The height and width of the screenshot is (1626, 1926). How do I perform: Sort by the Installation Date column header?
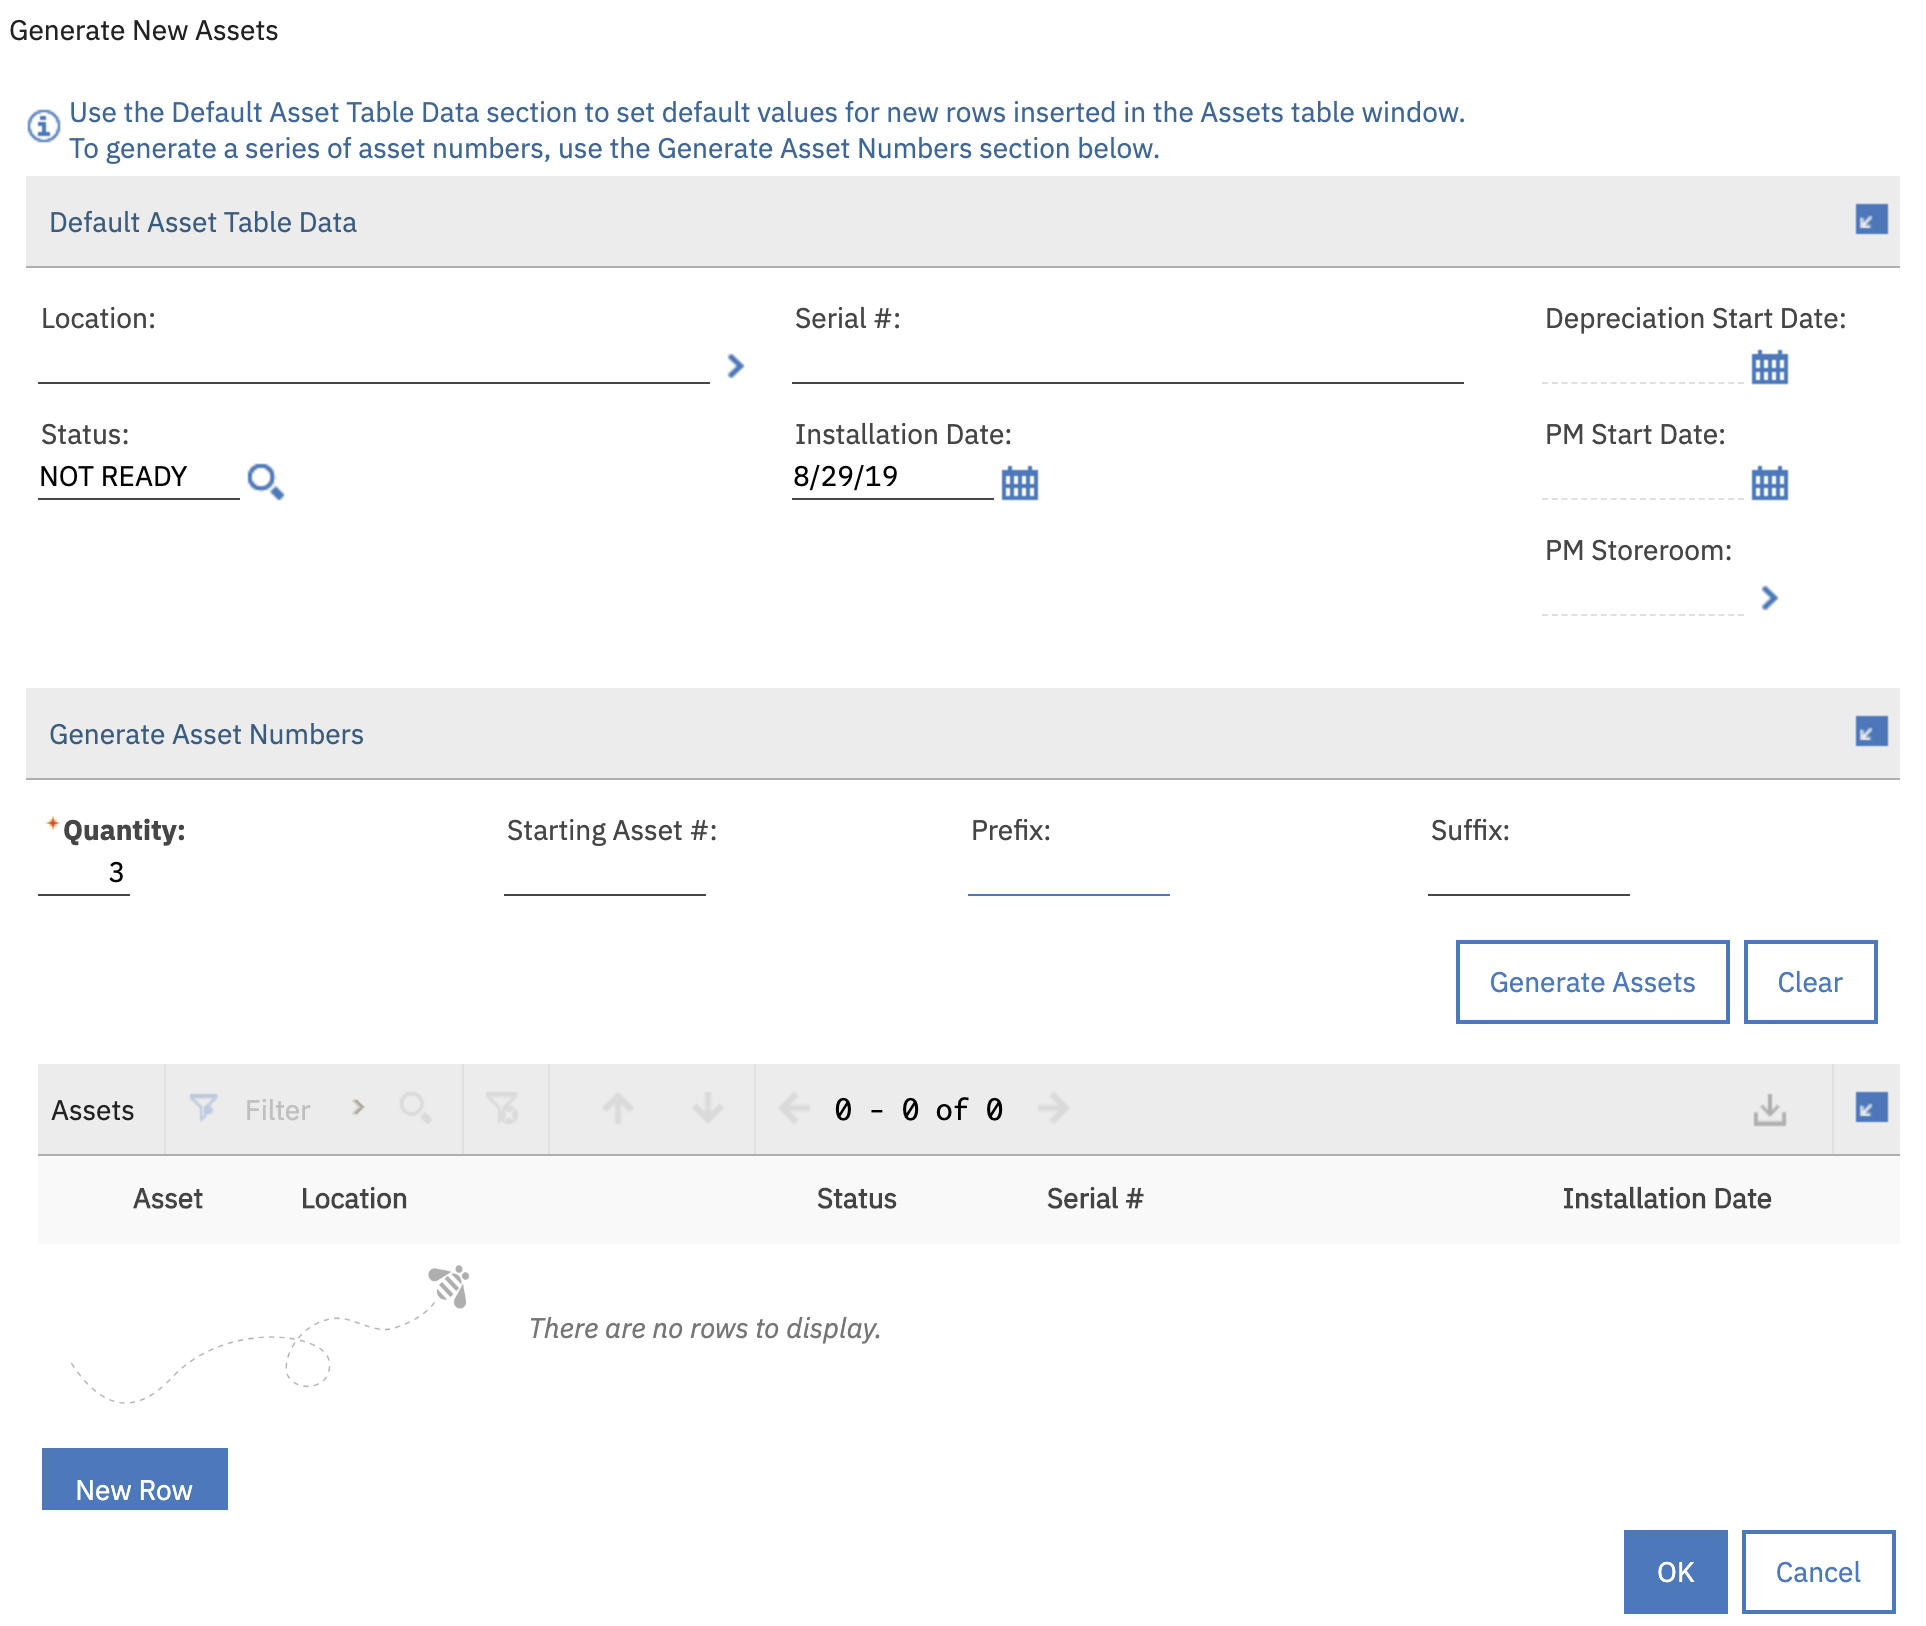[x=1666, y=1198]
